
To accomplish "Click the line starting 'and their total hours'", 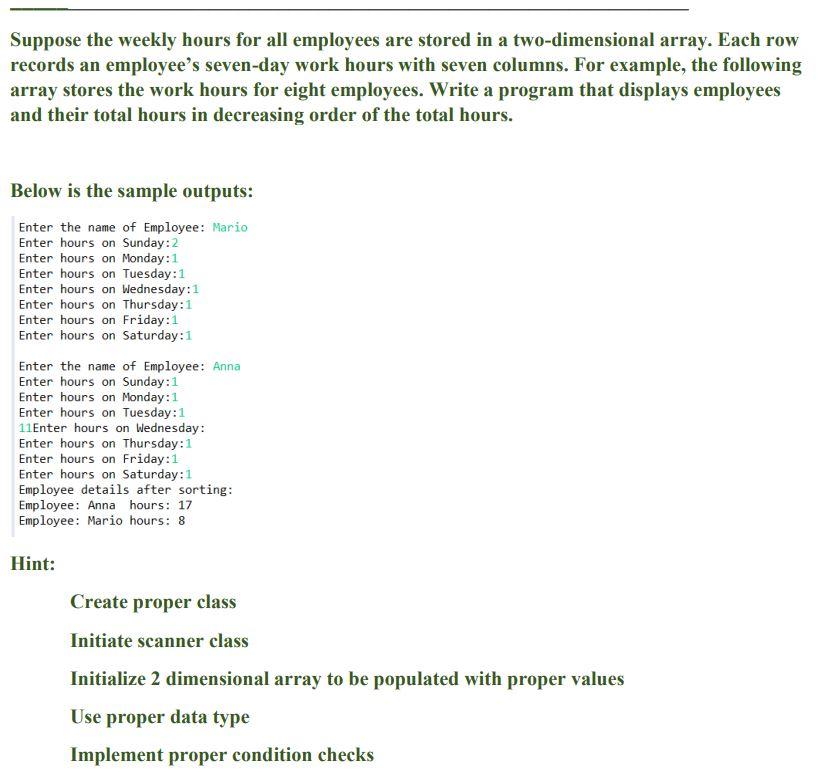I will tap(261, 115).
